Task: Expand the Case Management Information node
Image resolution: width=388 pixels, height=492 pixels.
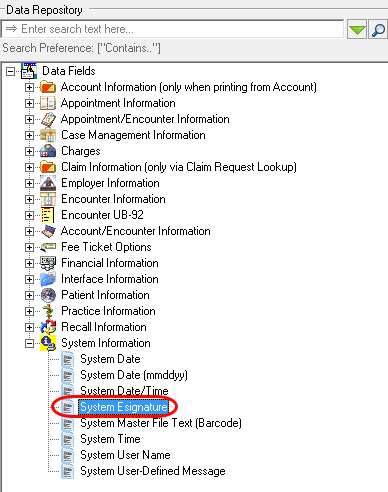Action: click(29, 135)
